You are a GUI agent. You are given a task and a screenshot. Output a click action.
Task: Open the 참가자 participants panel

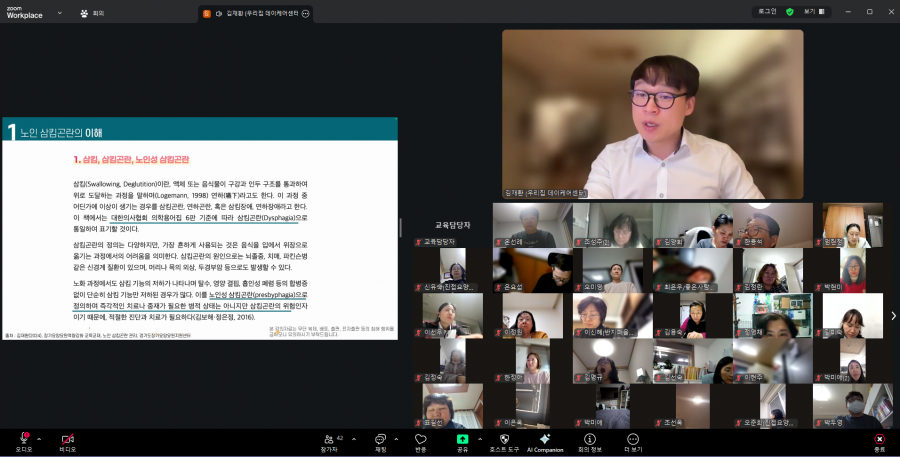tap(328, 440)
